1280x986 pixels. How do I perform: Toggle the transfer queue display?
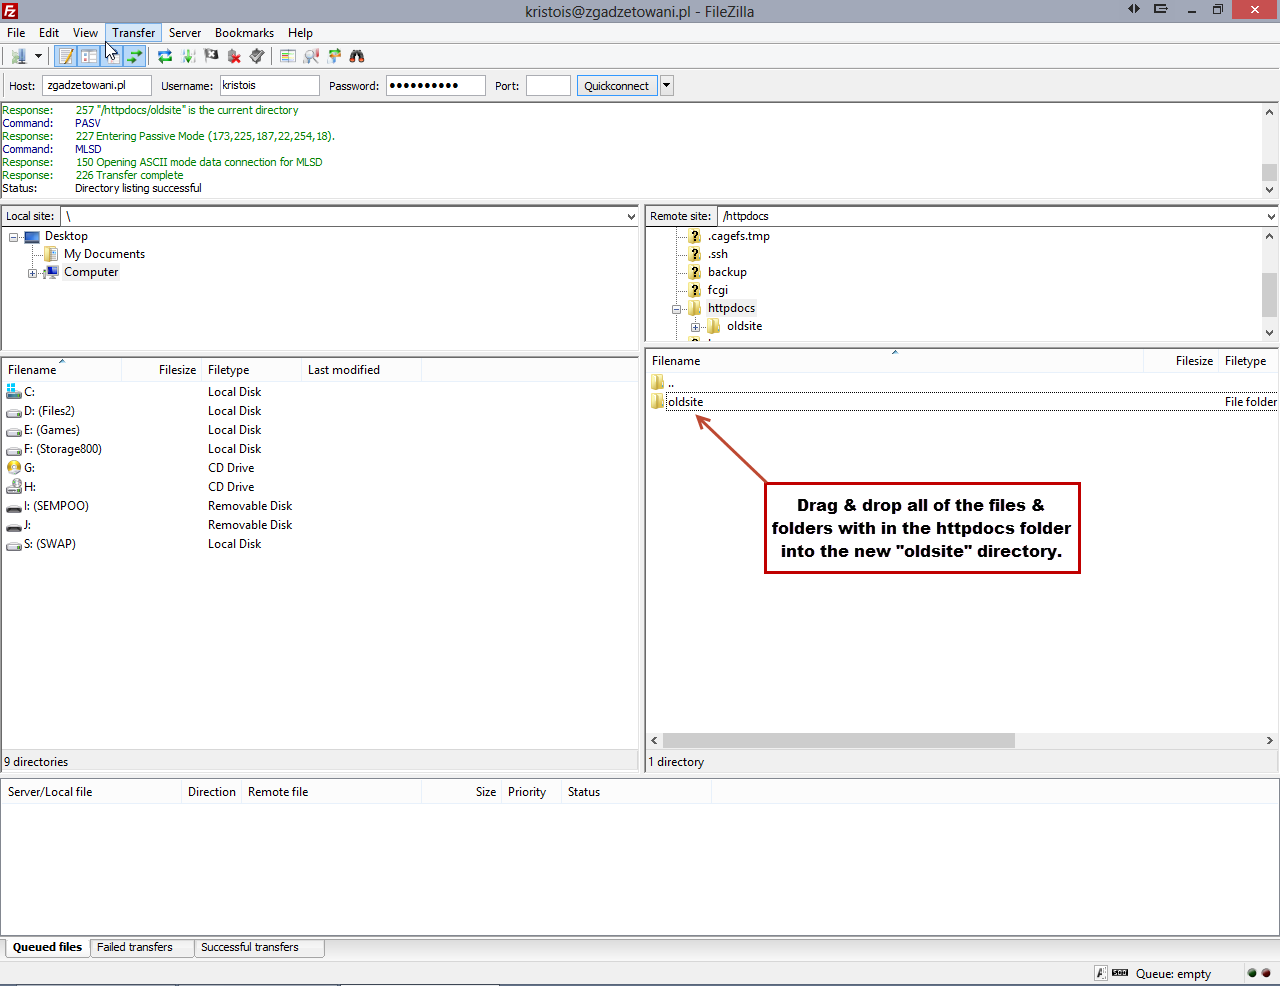tap(135, 56)
